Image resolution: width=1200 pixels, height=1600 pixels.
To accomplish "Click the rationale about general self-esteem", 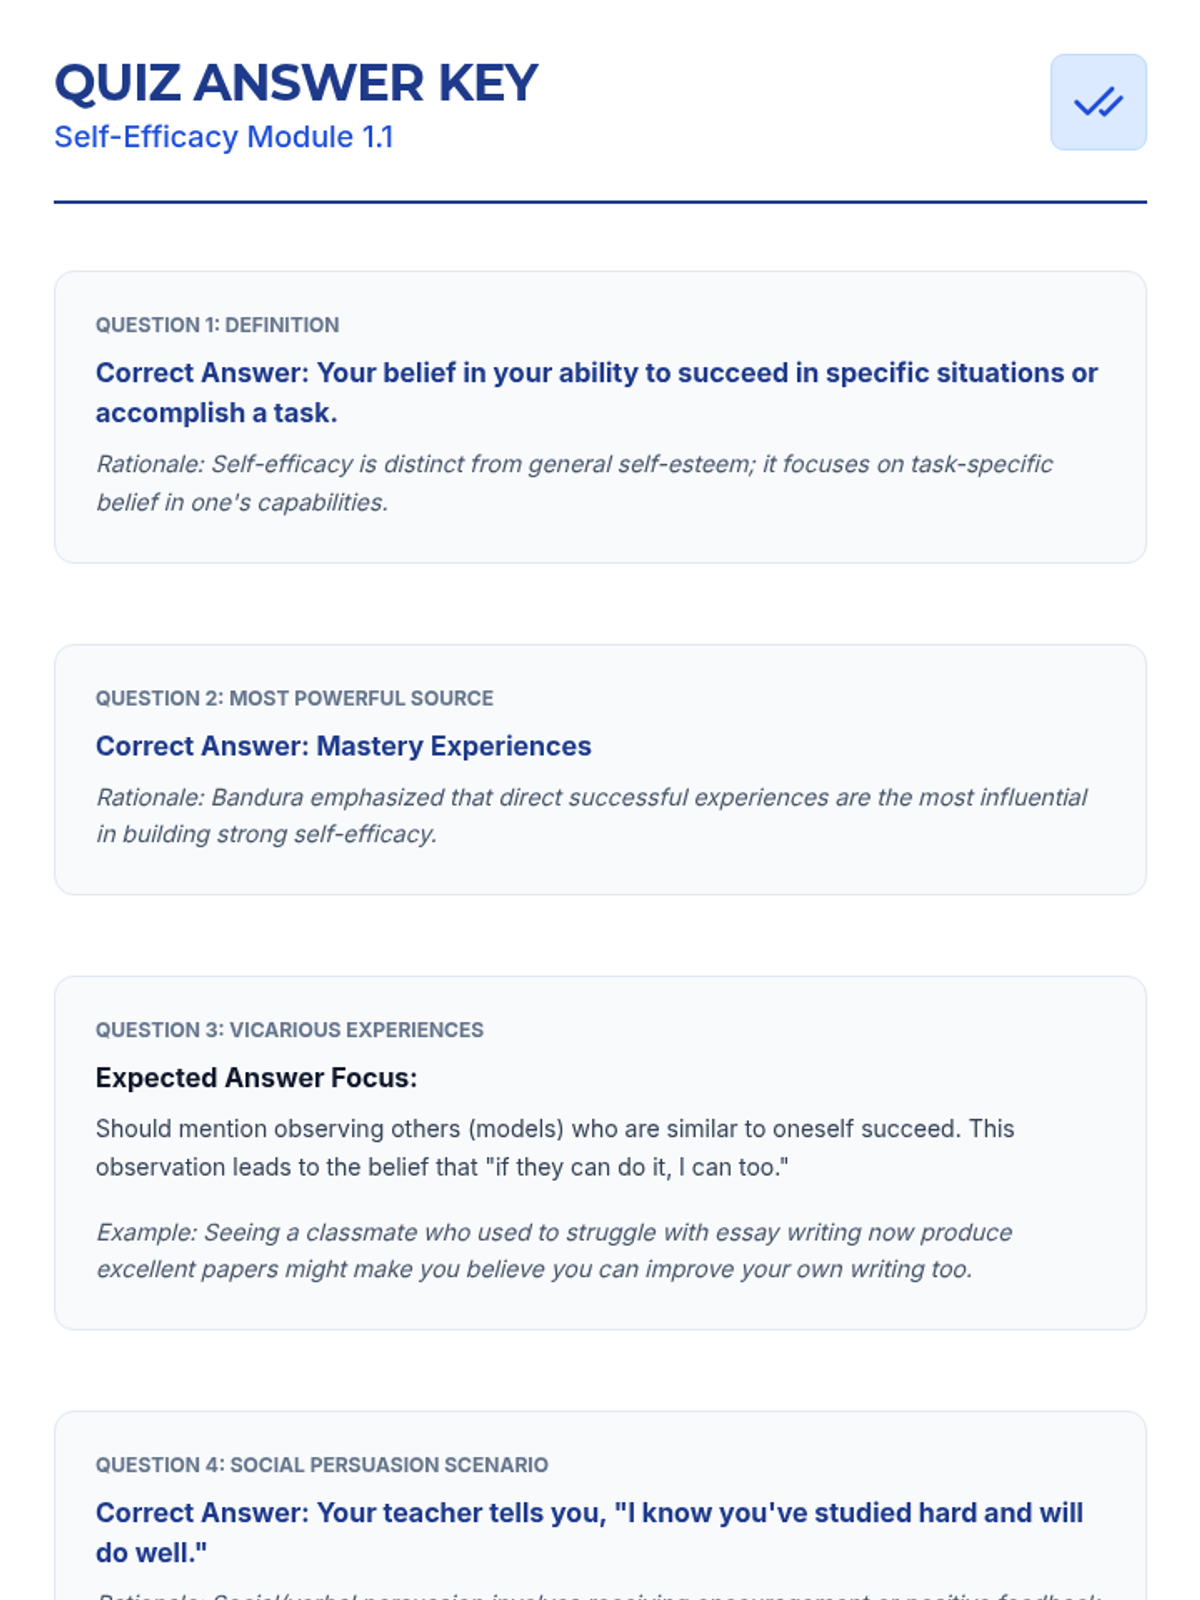I will point(574,483).
